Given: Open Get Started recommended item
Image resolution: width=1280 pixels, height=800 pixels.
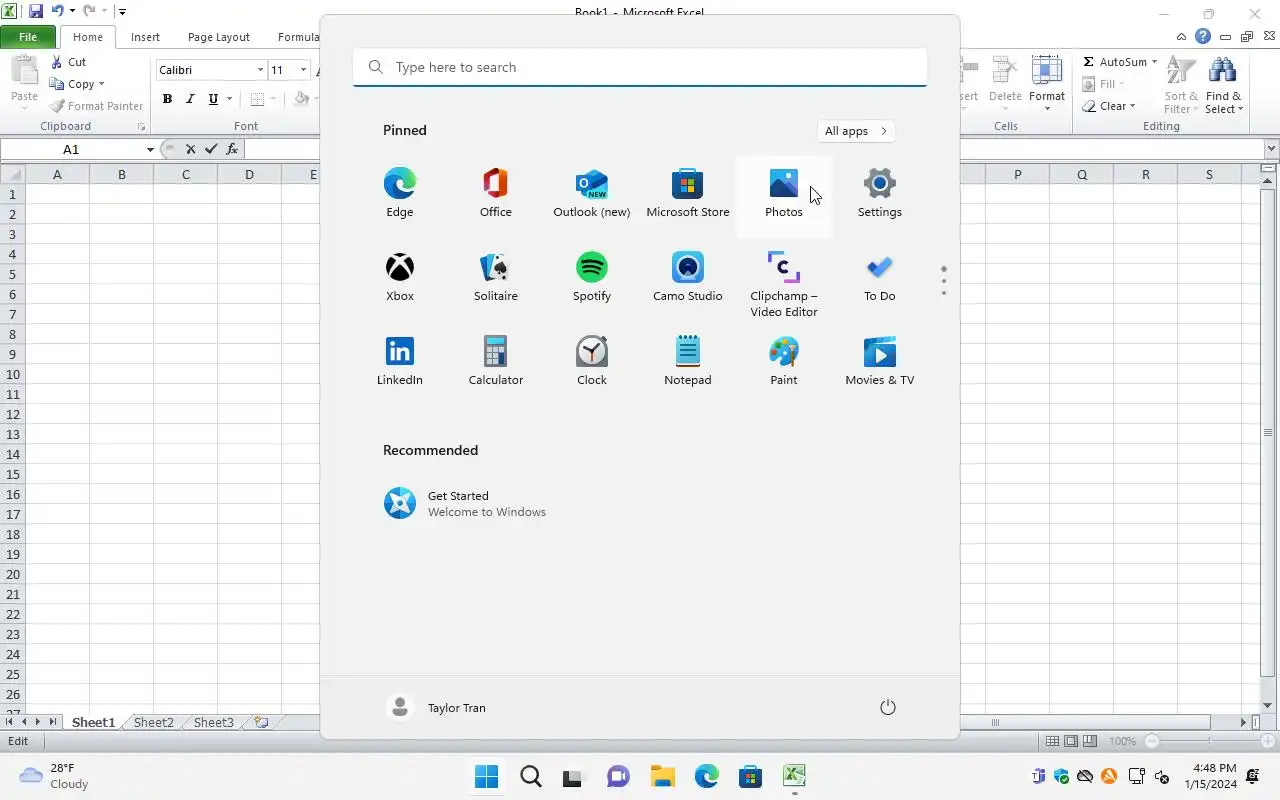Looking at the screenshot, I should [465, 503].
